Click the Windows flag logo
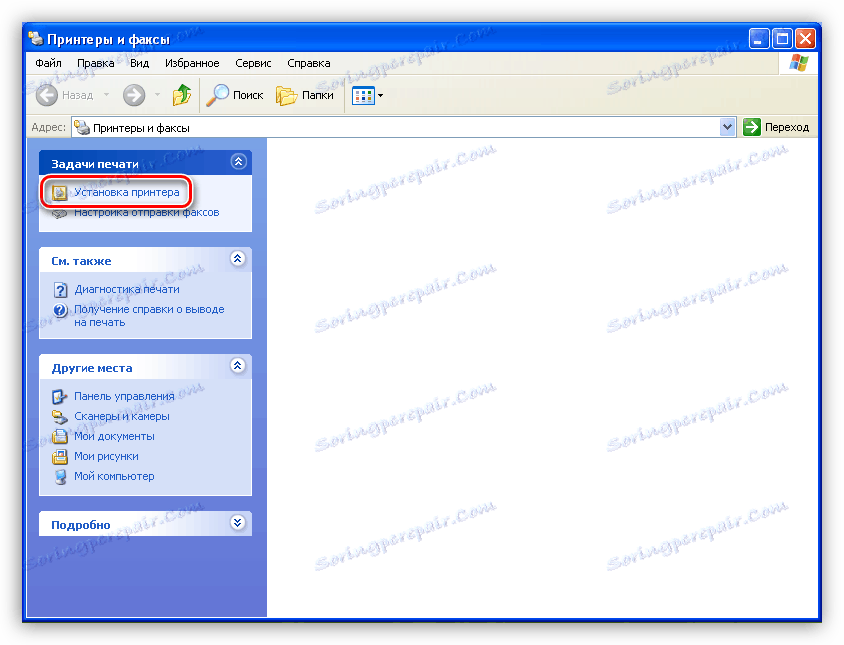The height and width of the screenshot is (645, 844). [x=798, y=63]
